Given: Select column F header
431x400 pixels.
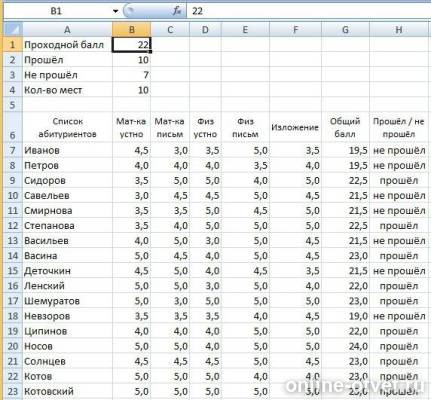Looking at the screenshot, I should click(295, 30).
